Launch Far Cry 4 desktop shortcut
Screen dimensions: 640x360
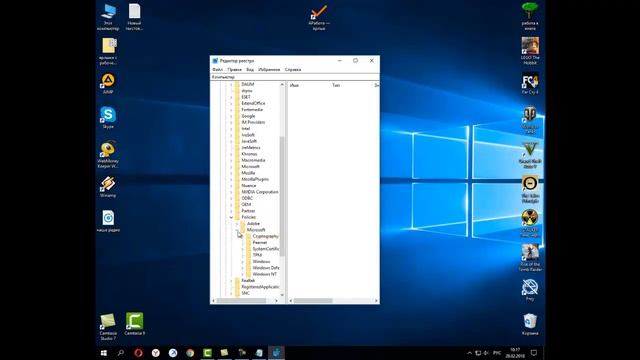[530, 84]
